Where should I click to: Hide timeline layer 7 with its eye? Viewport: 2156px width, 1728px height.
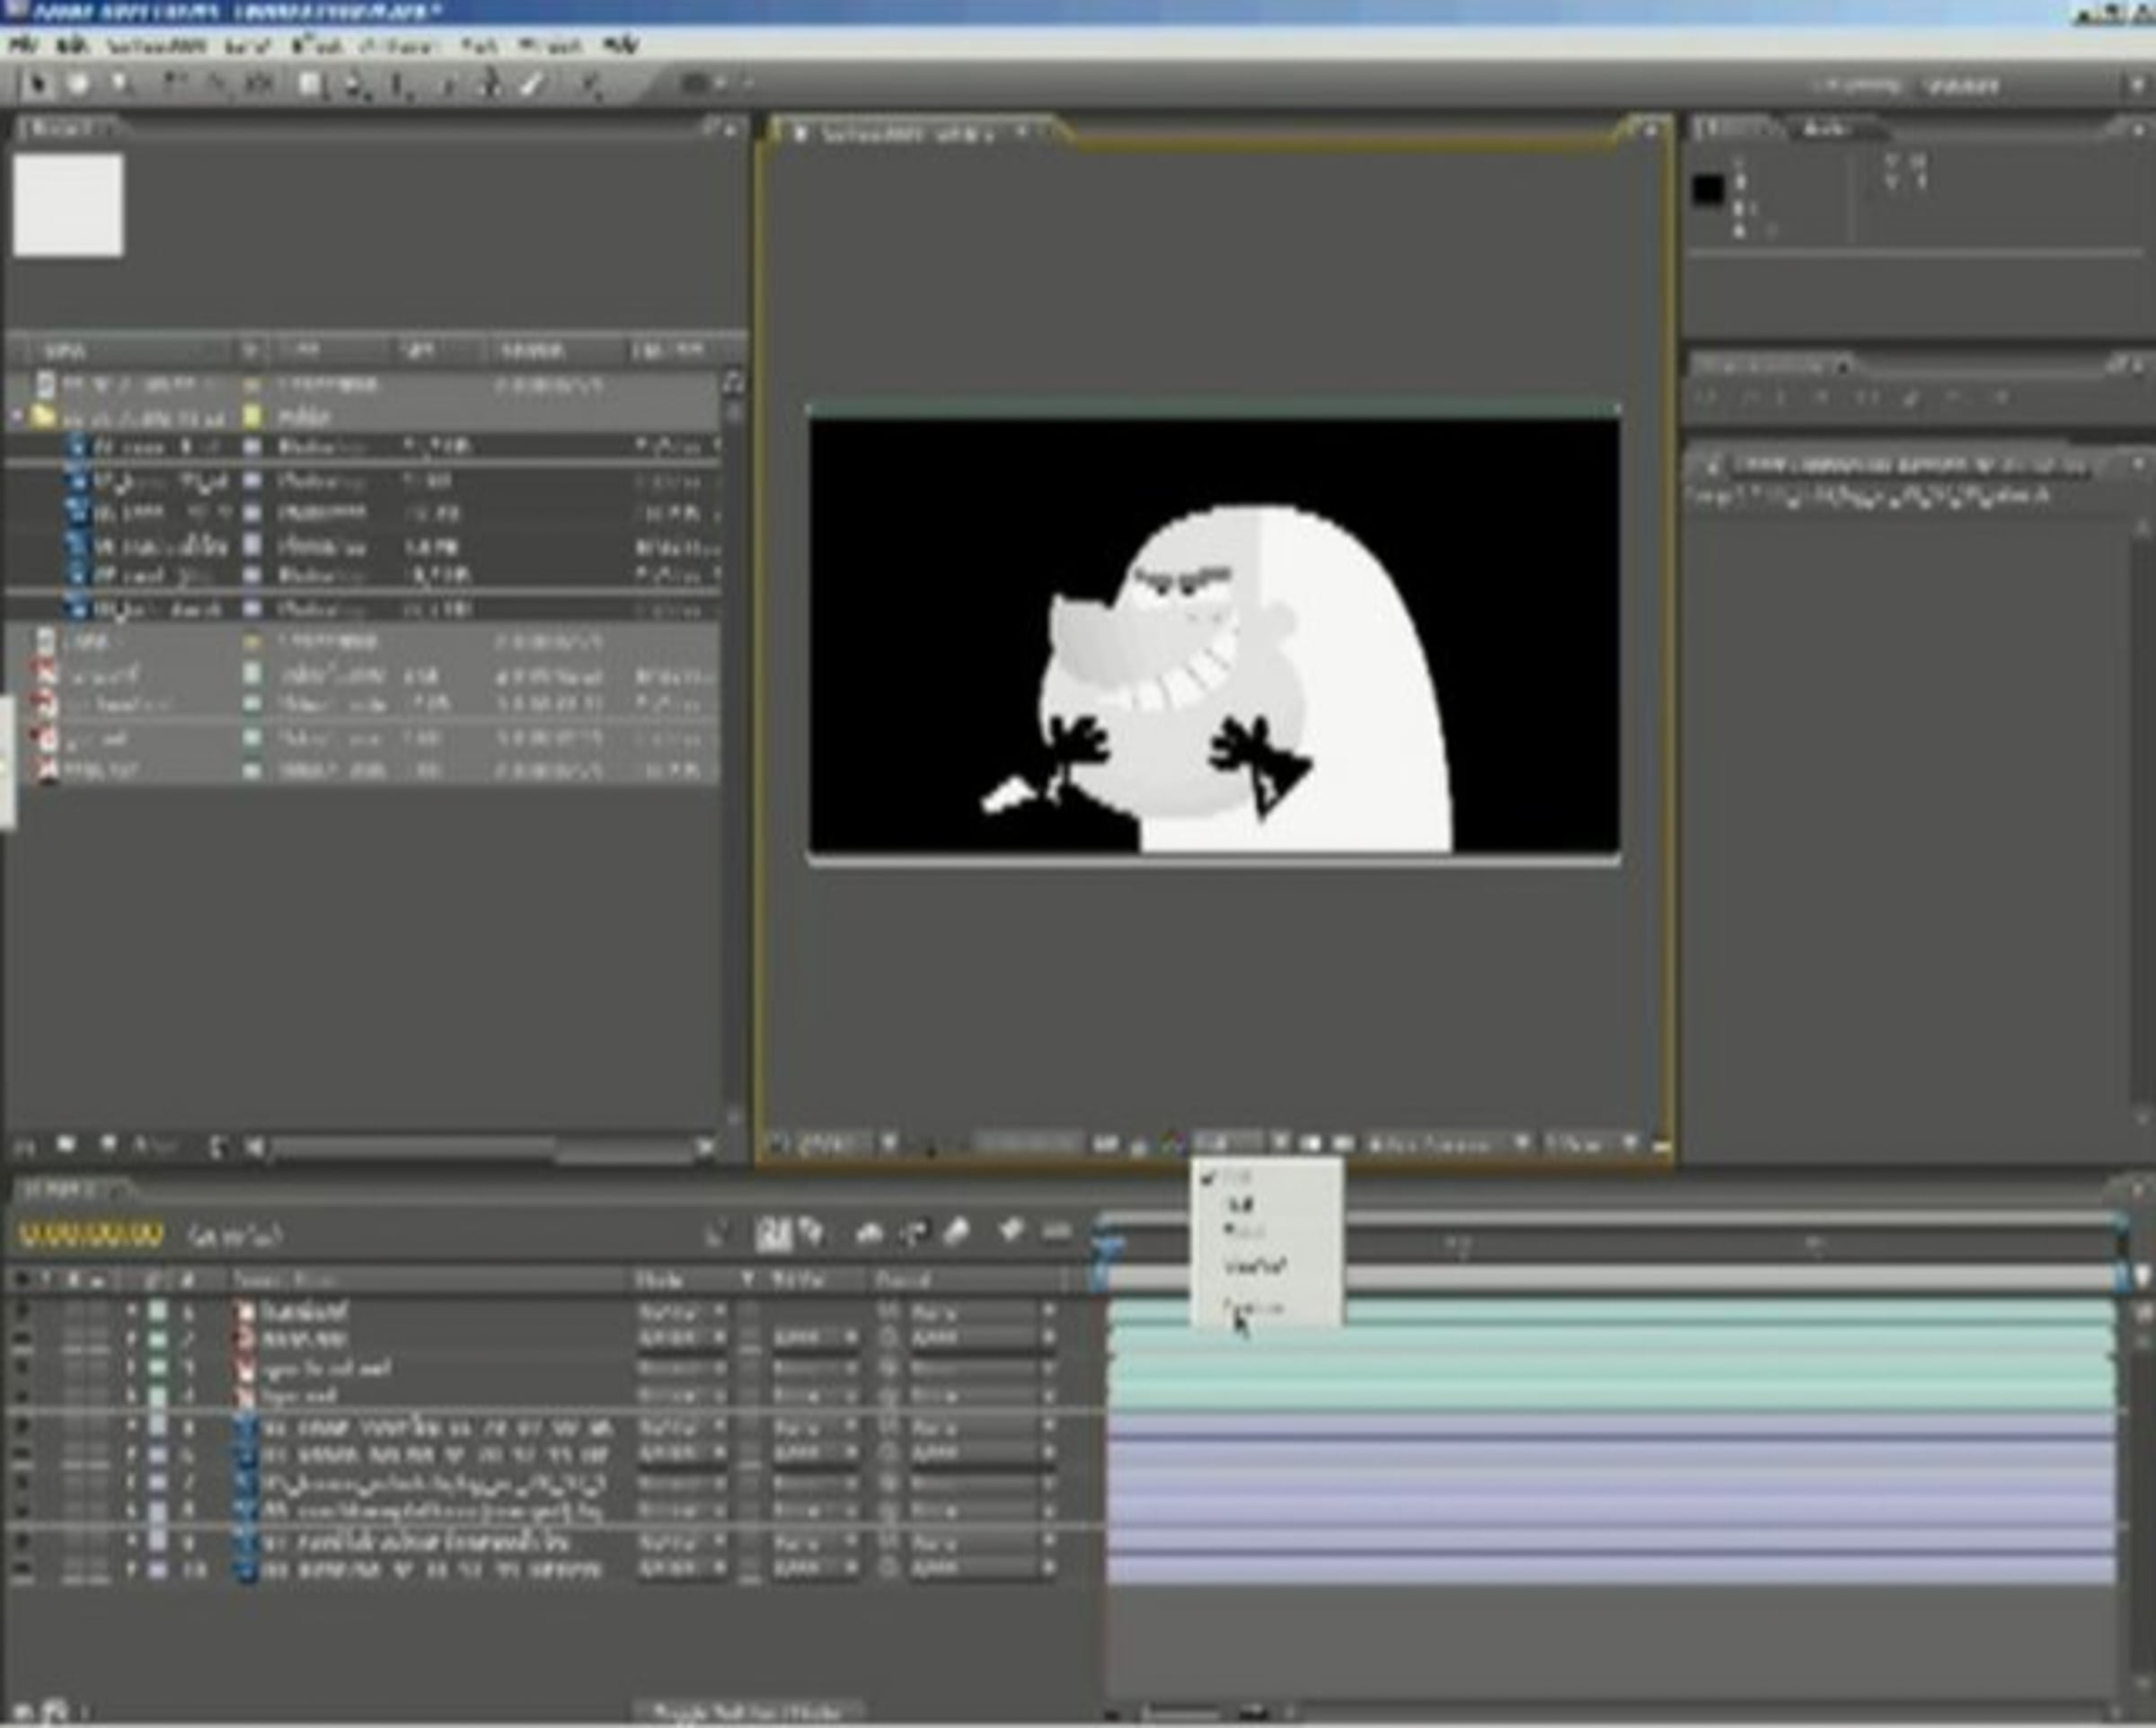(22, 1484)
